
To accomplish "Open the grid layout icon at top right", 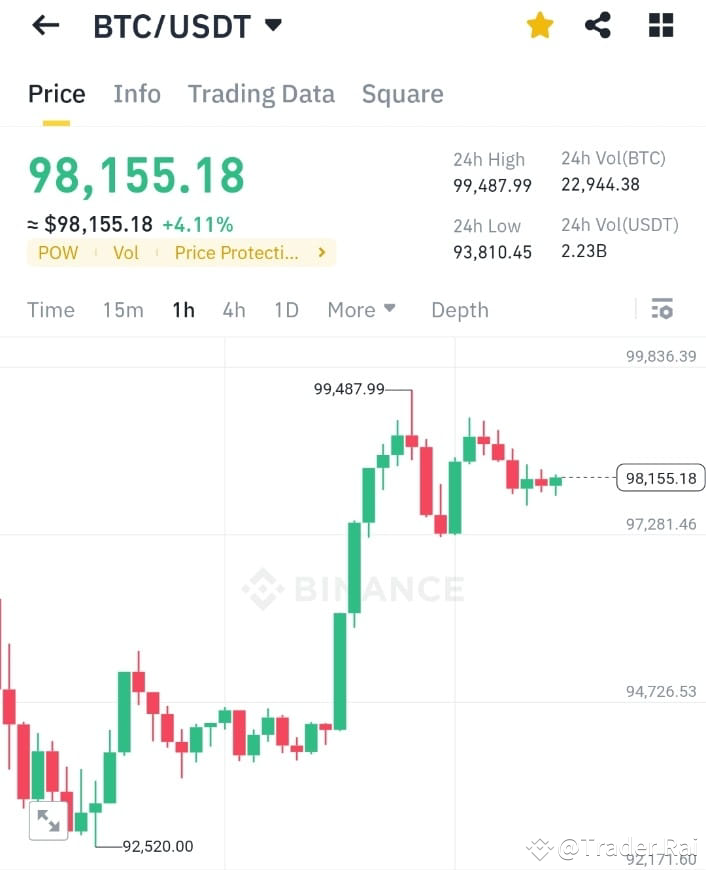I will [660, 25].
